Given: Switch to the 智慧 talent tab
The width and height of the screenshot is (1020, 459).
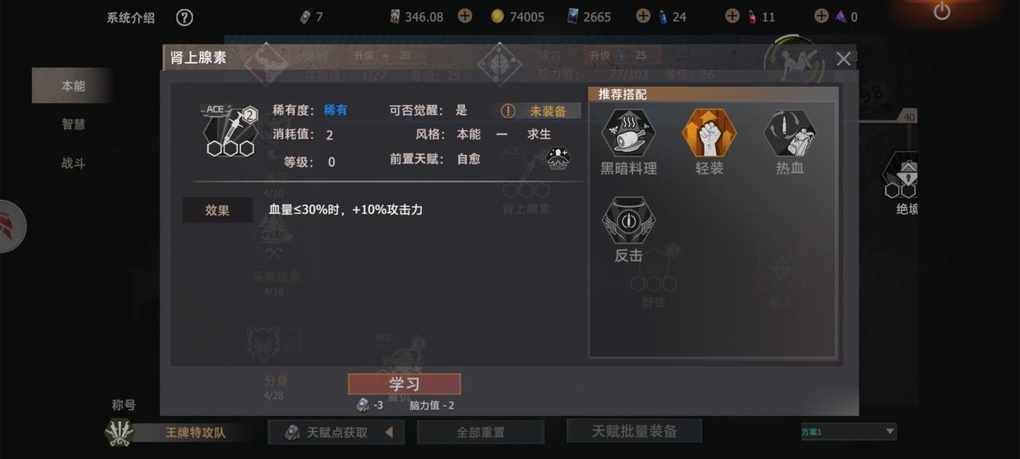Looking at the screenshot, I should point(73,124).
